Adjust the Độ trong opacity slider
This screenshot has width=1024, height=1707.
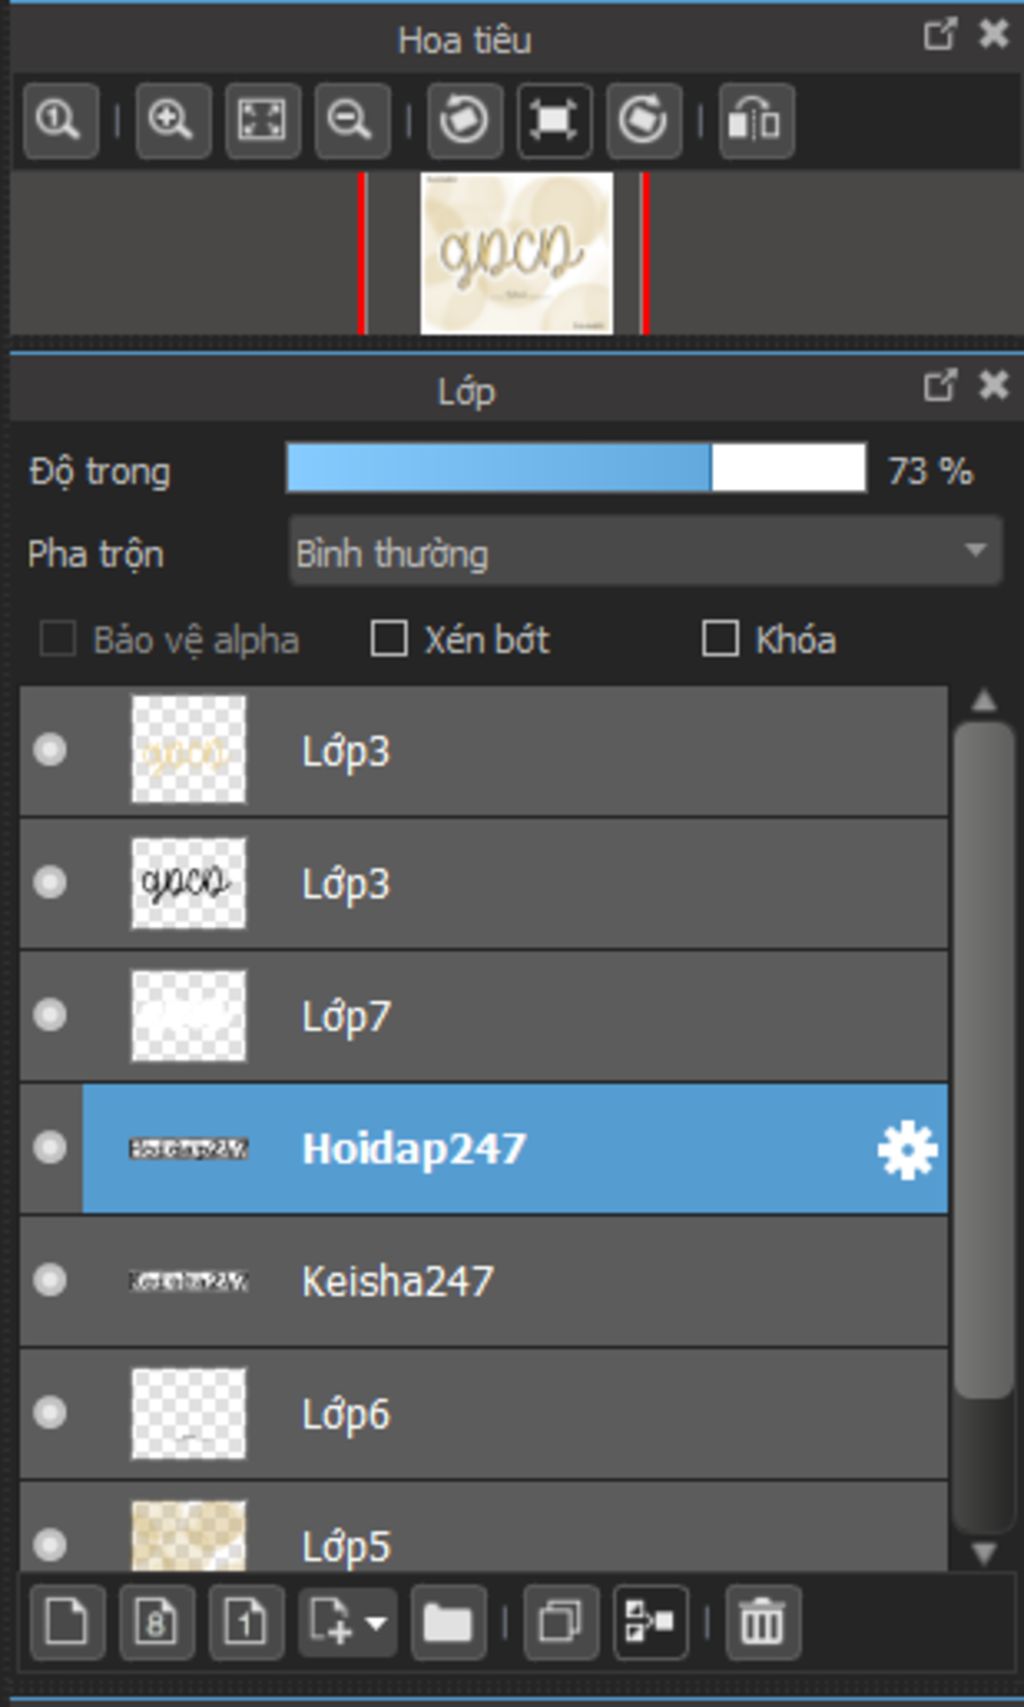click(x=576, y=469)
